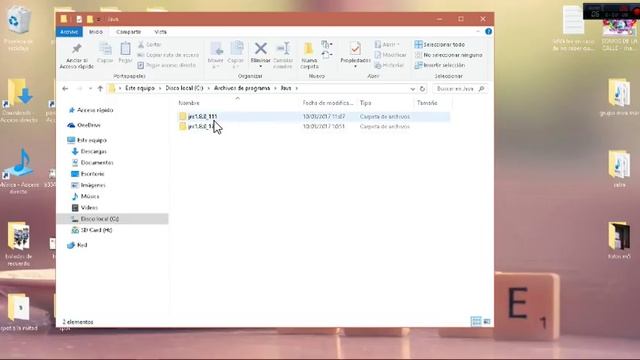Go back with the left navigation arrow
This screenshot has width=640, height=360.
(65, 89)
